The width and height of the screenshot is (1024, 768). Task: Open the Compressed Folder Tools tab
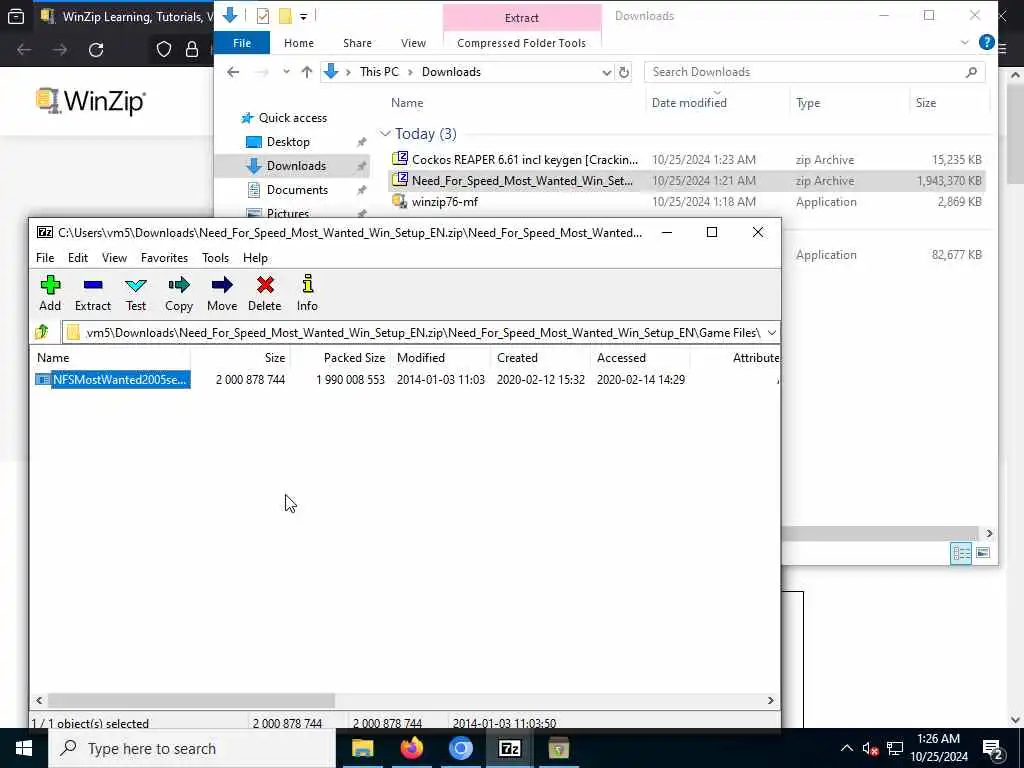click(x=521, y=42)
